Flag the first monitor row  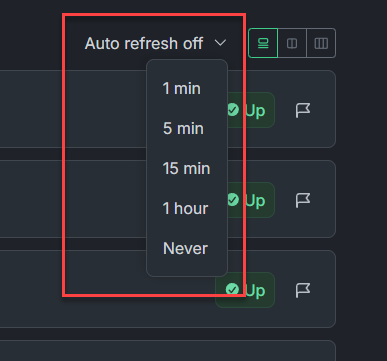pyautogui.click(x=303, y=110)
